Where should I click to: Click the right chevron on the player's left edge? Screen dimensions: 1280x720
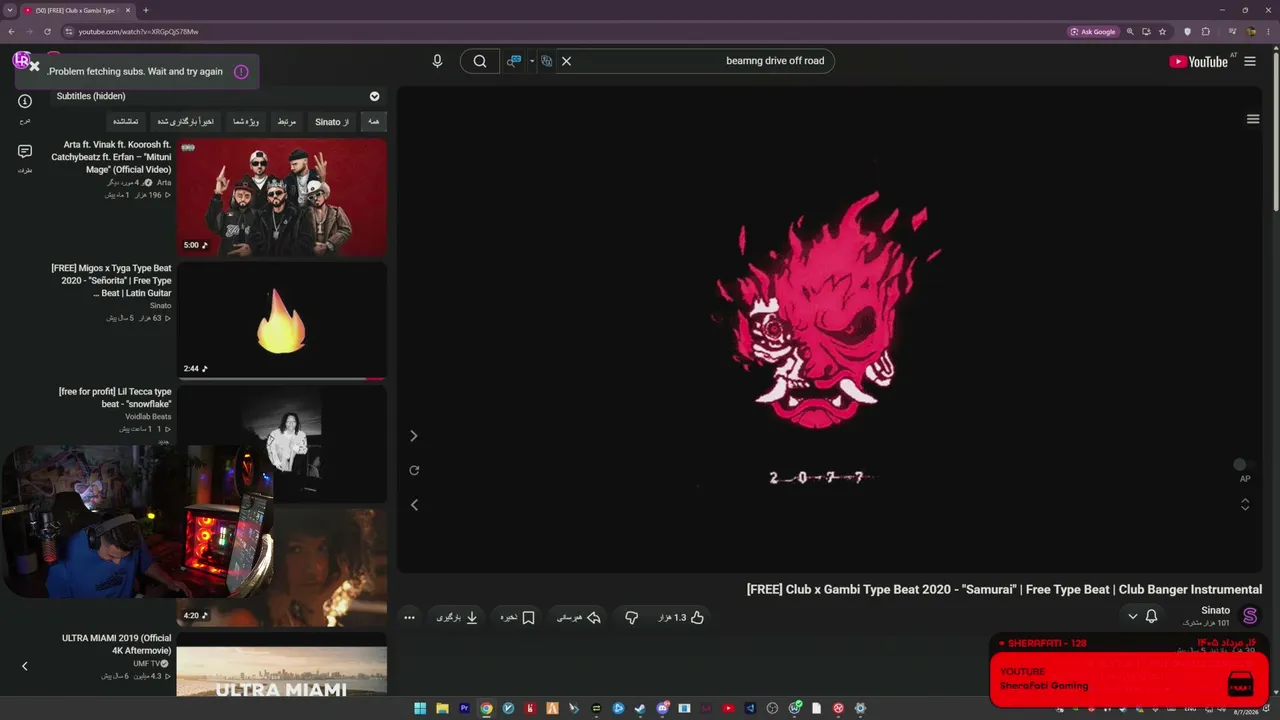414,436
